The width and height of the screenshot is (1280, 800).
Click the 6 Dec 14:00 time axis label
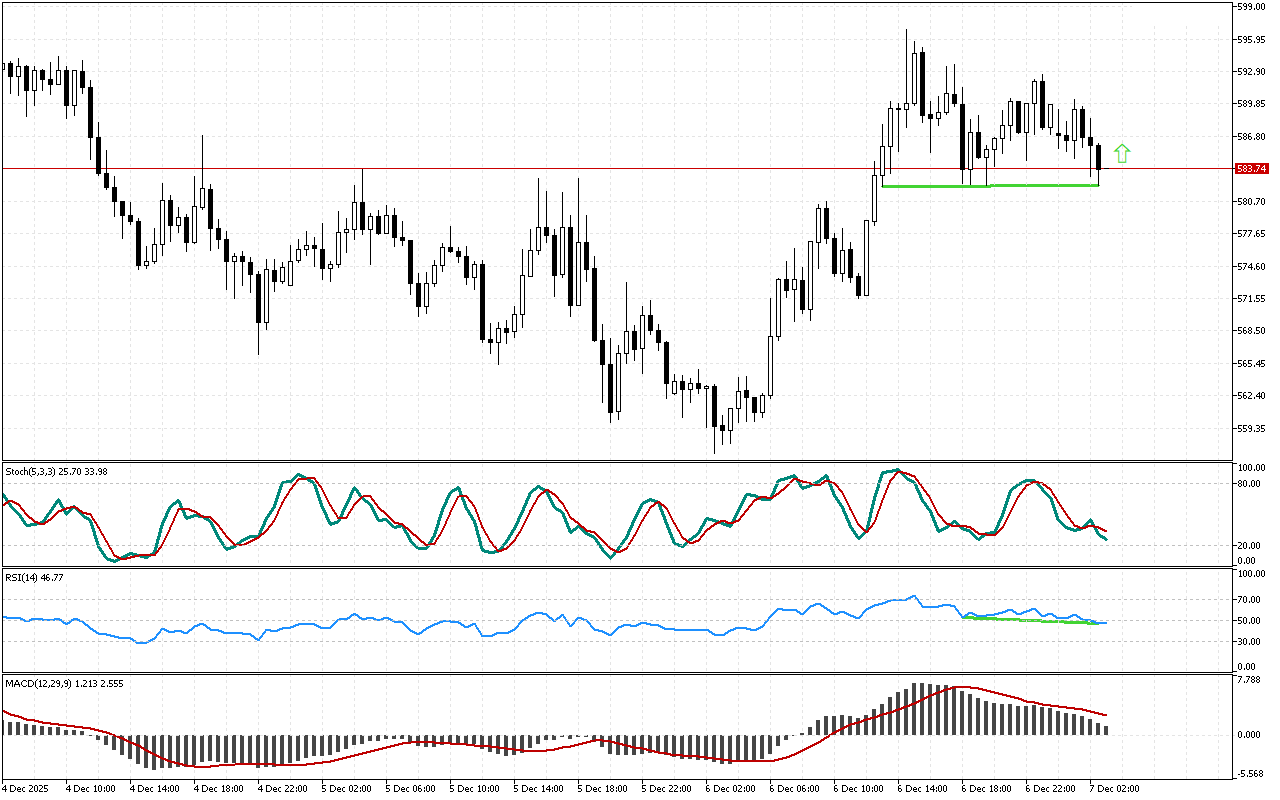(x=922, y=788)
